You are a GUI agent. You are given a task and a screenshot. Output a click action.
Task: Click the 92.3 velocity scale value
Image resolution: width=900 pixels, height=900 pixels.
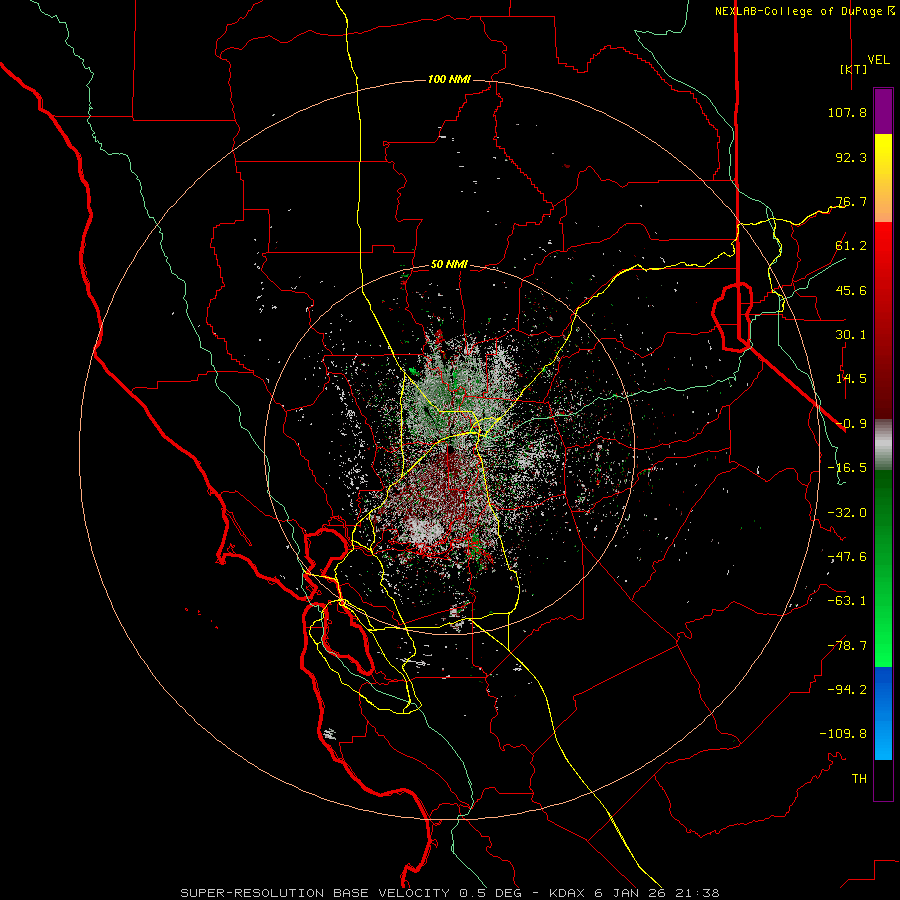851,157
